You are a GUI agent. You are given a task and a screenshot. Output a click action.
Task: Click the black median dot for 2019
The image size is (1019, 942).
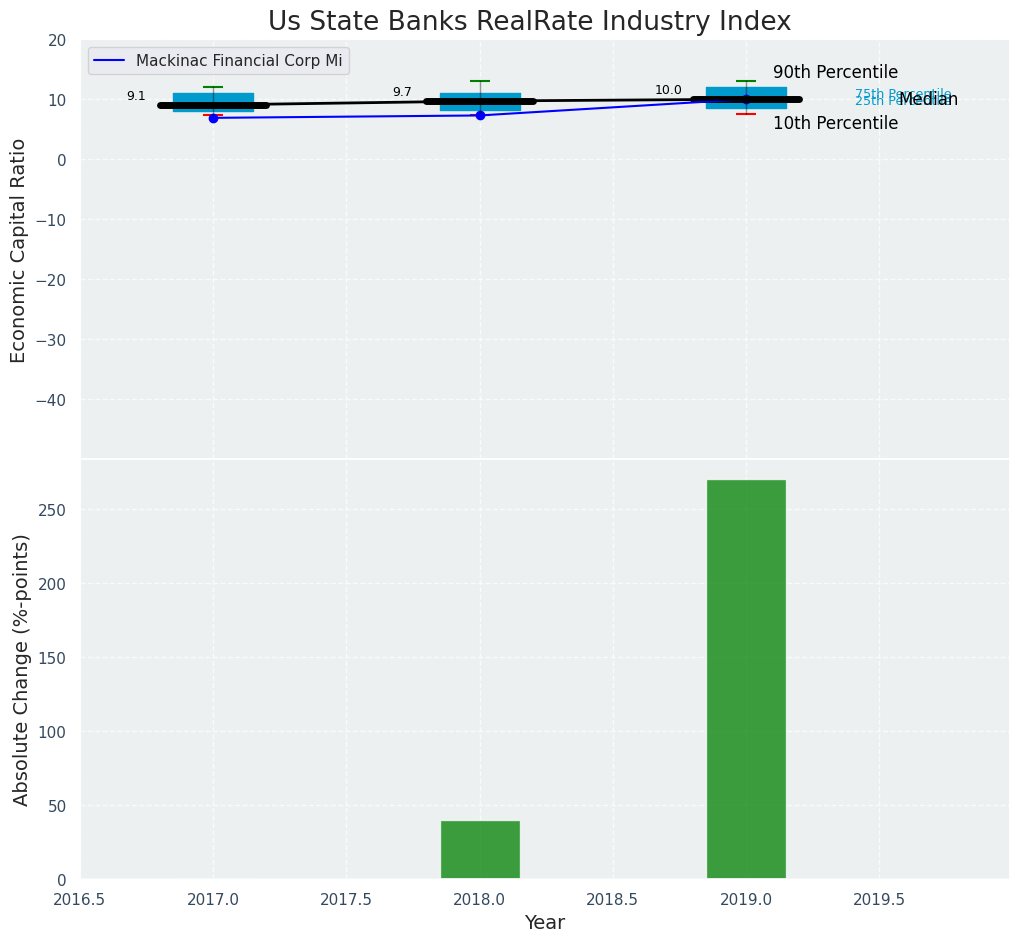746,99
